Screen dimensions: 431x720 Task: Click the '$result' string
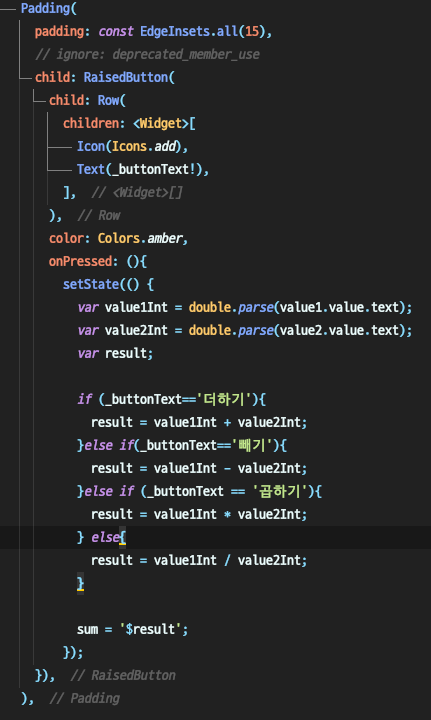pyautogui.click(x=150, y=629)
